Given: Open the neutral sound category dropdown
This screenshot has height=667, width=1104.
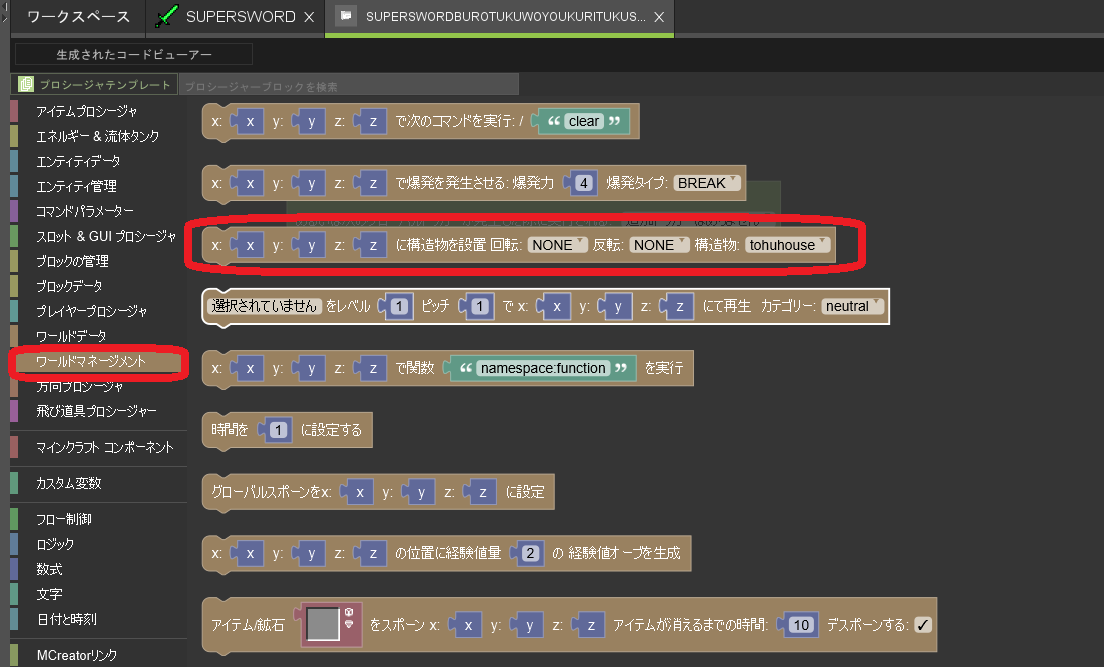Looking at the screenshot, I should [x=851, y=306].
